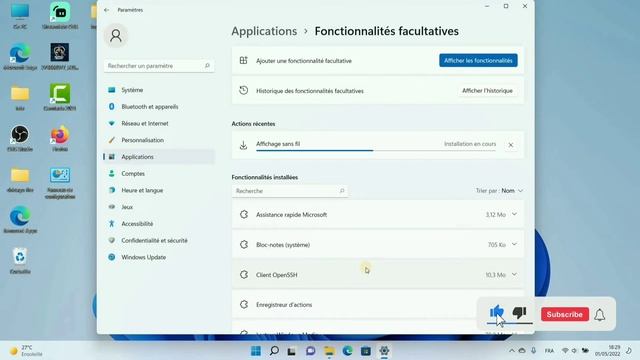
Task: Click the icon next to Enregistreur d'actions
Action: [244, 304]
